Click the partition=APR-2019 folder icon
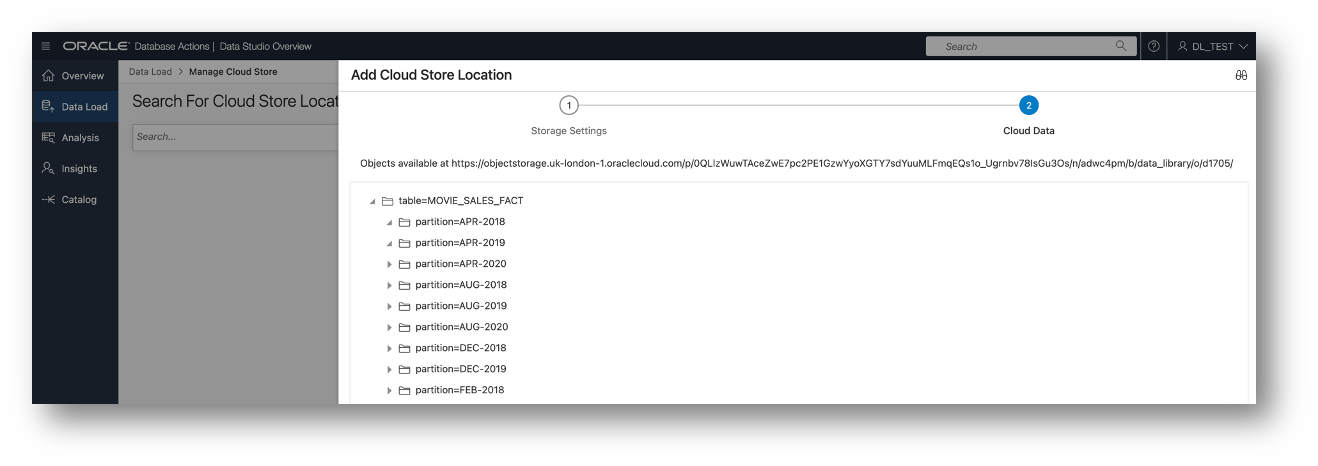Viewport: 1318px width, 466px height. coord(405,243)
